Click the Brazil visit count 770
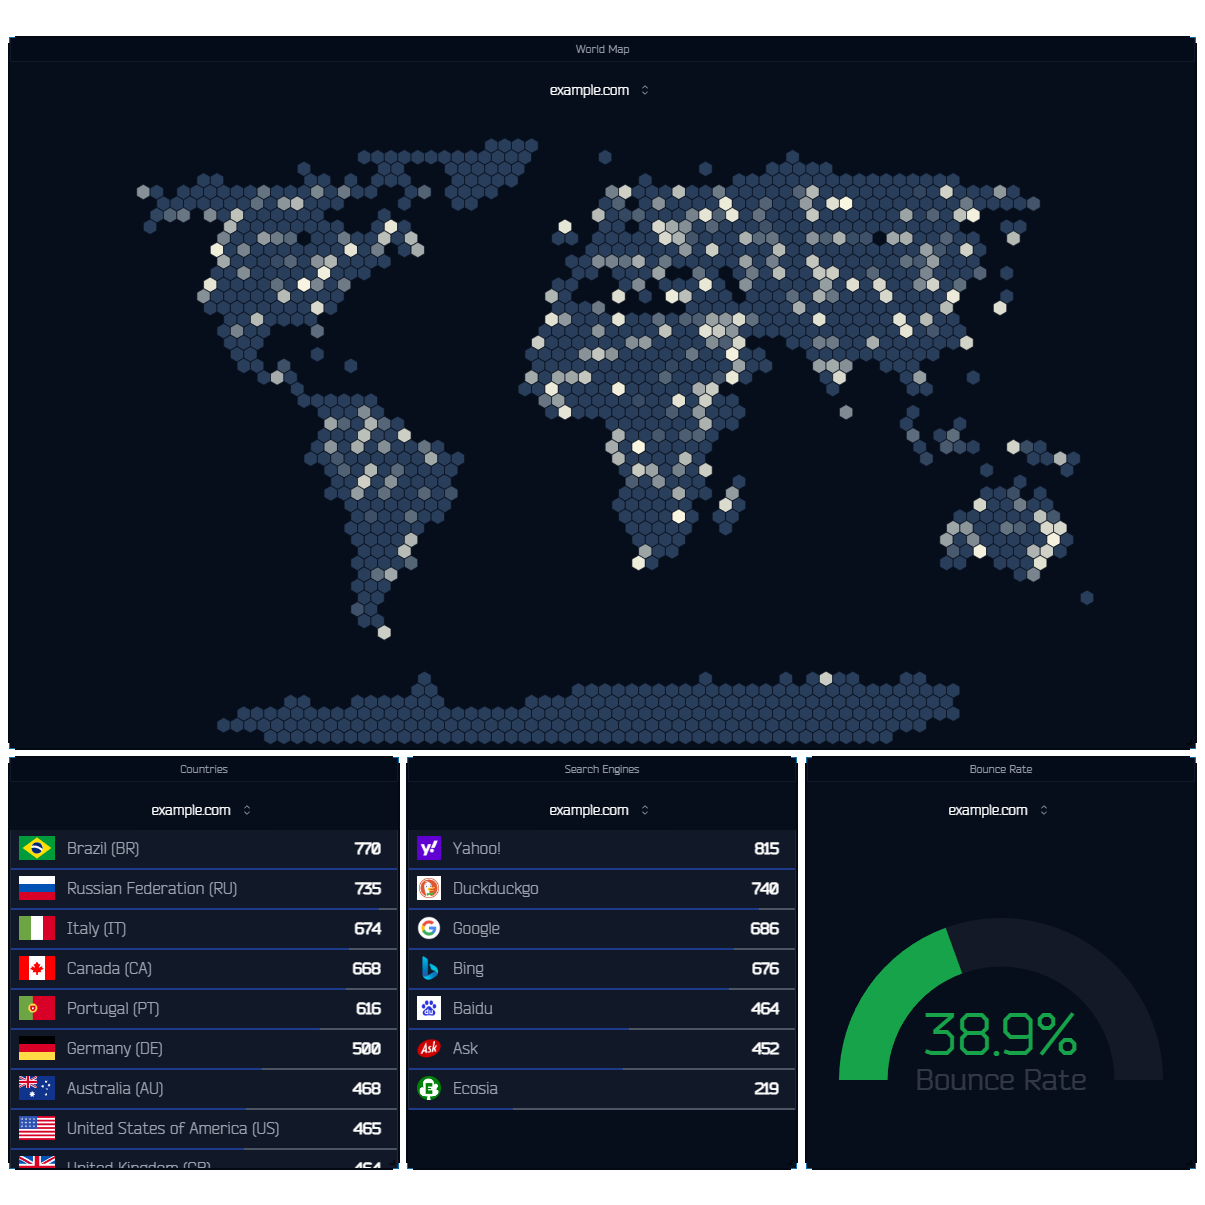This screenshot has width=1205, height=1205. pyautogui.click(x=367, y=848)
